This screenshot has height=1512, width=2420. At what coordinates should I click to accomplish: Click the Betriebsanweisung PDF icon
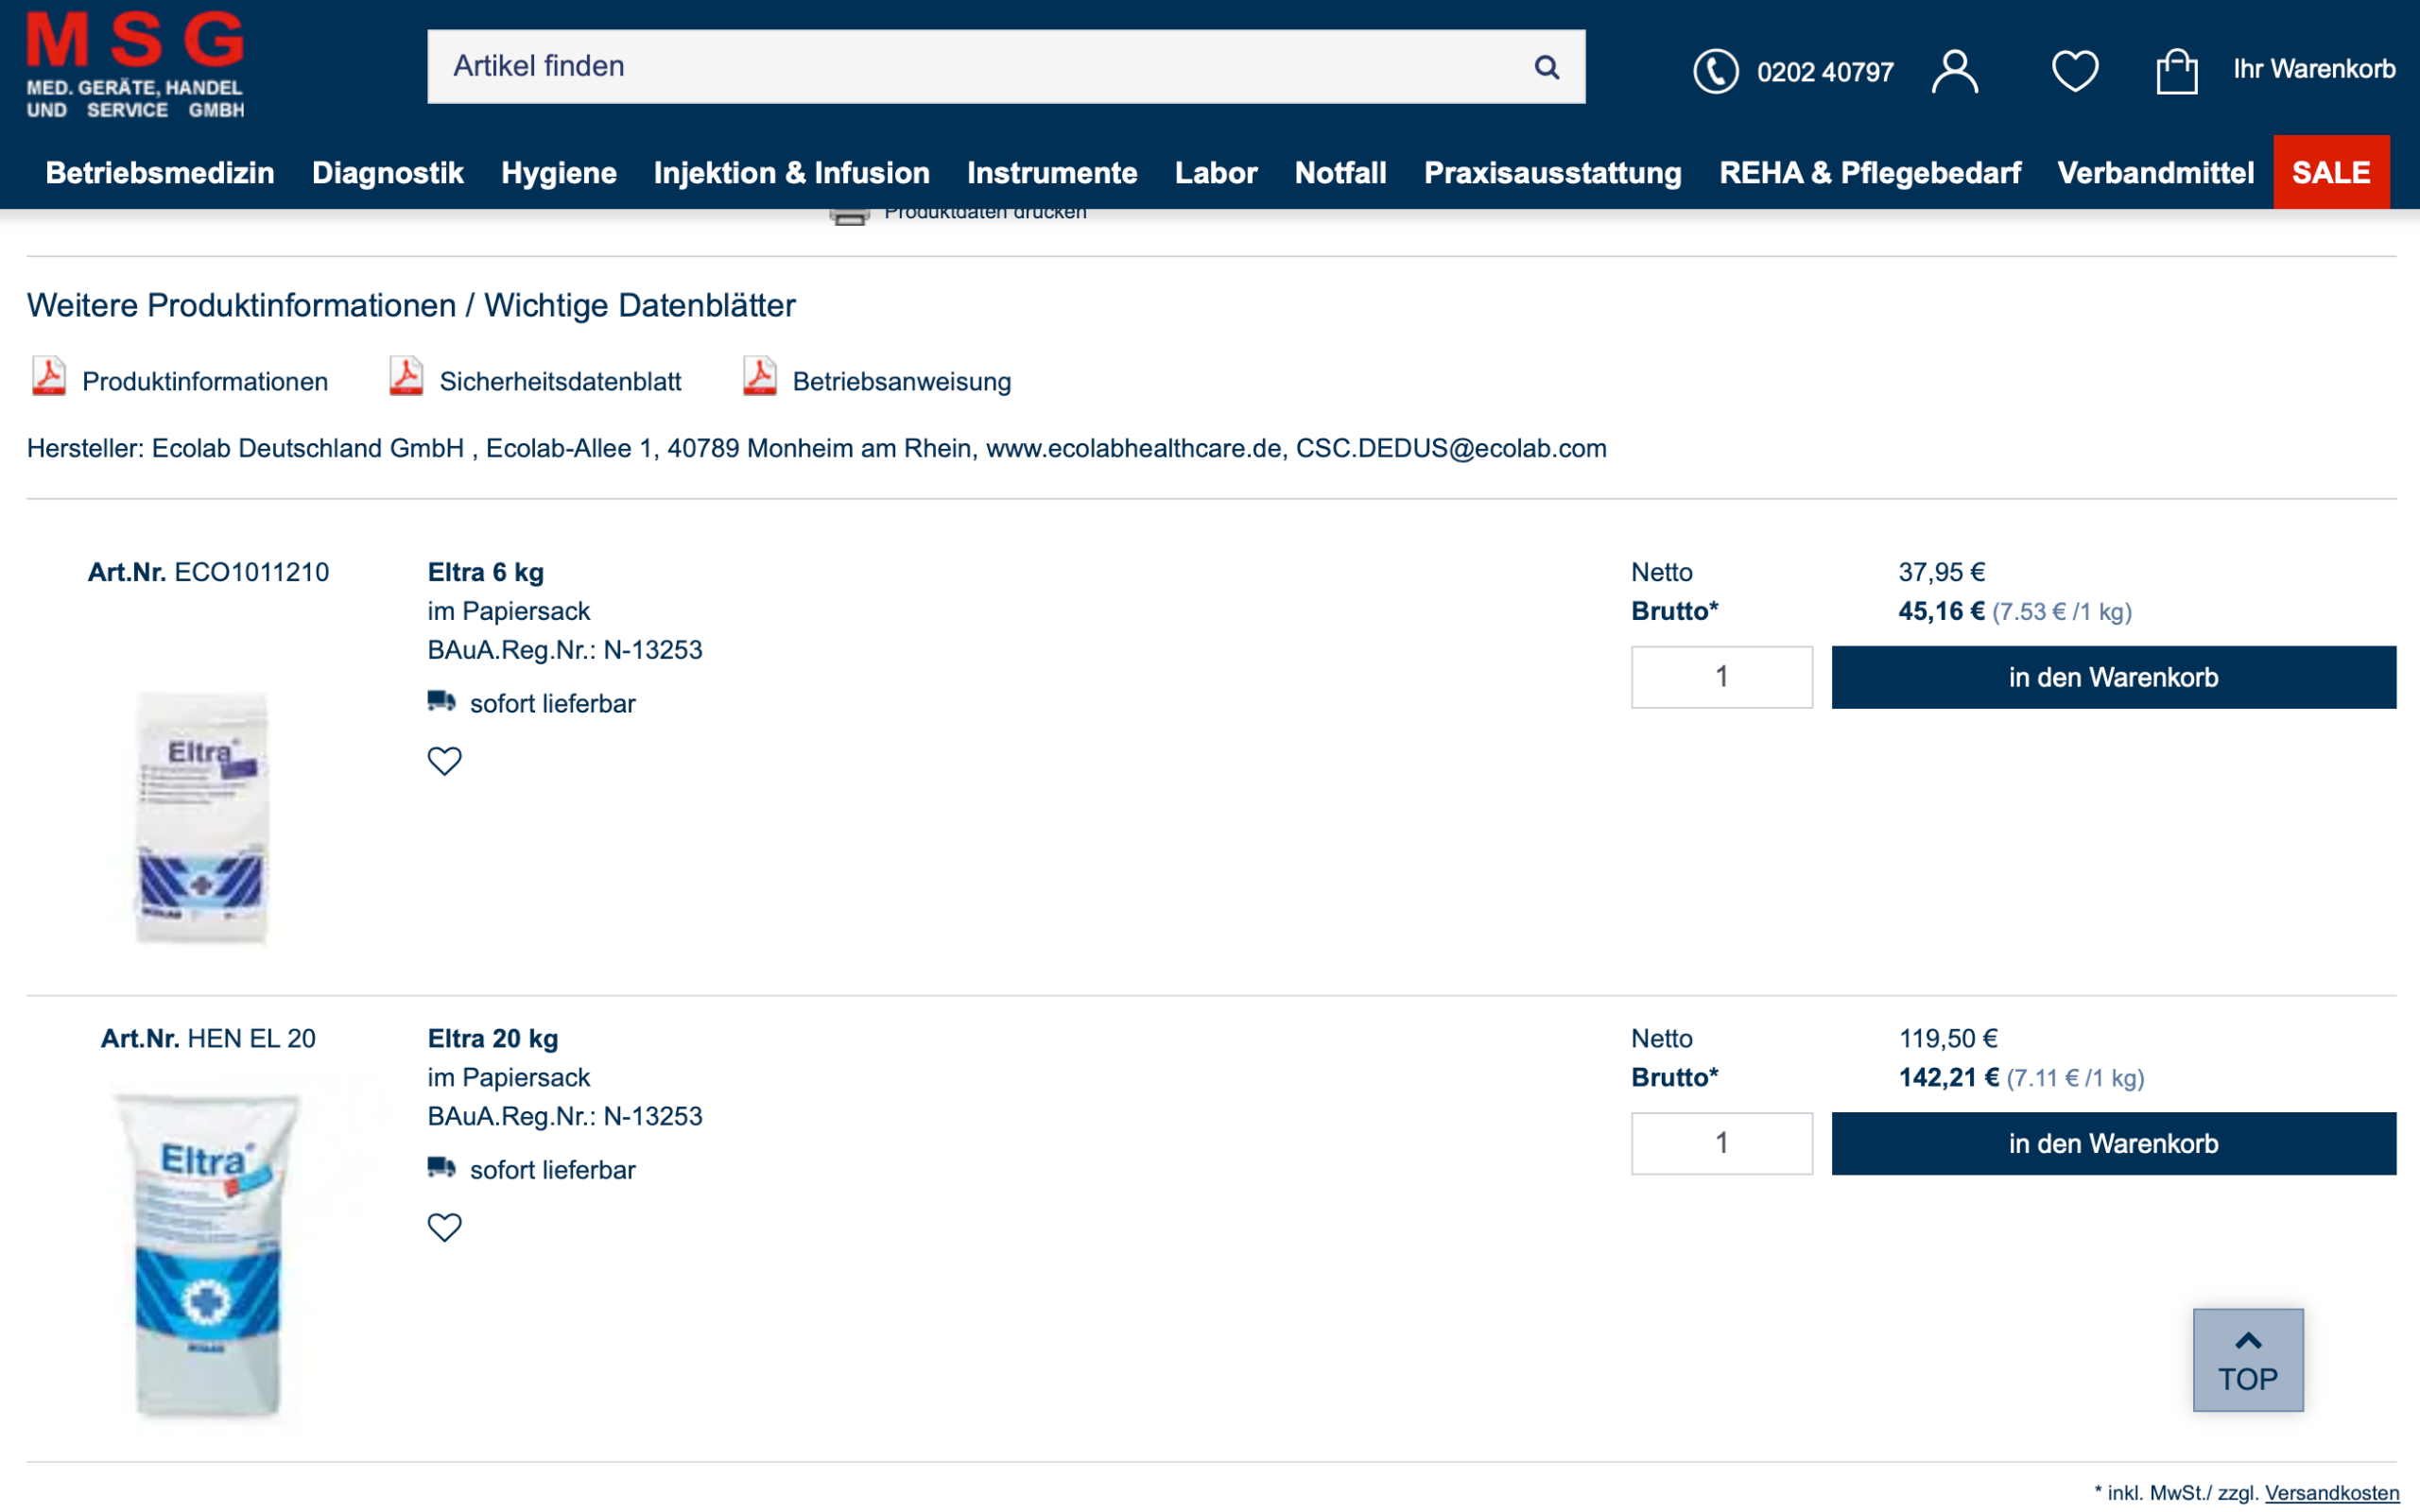tap(760, 377)
